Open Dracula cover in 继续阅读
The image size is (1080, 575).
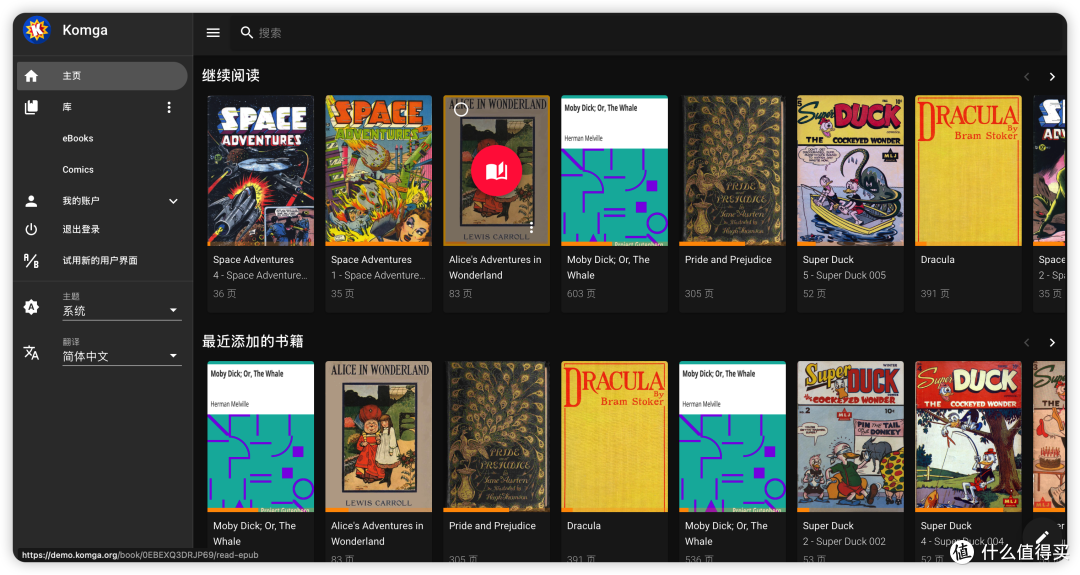(968, 170)
